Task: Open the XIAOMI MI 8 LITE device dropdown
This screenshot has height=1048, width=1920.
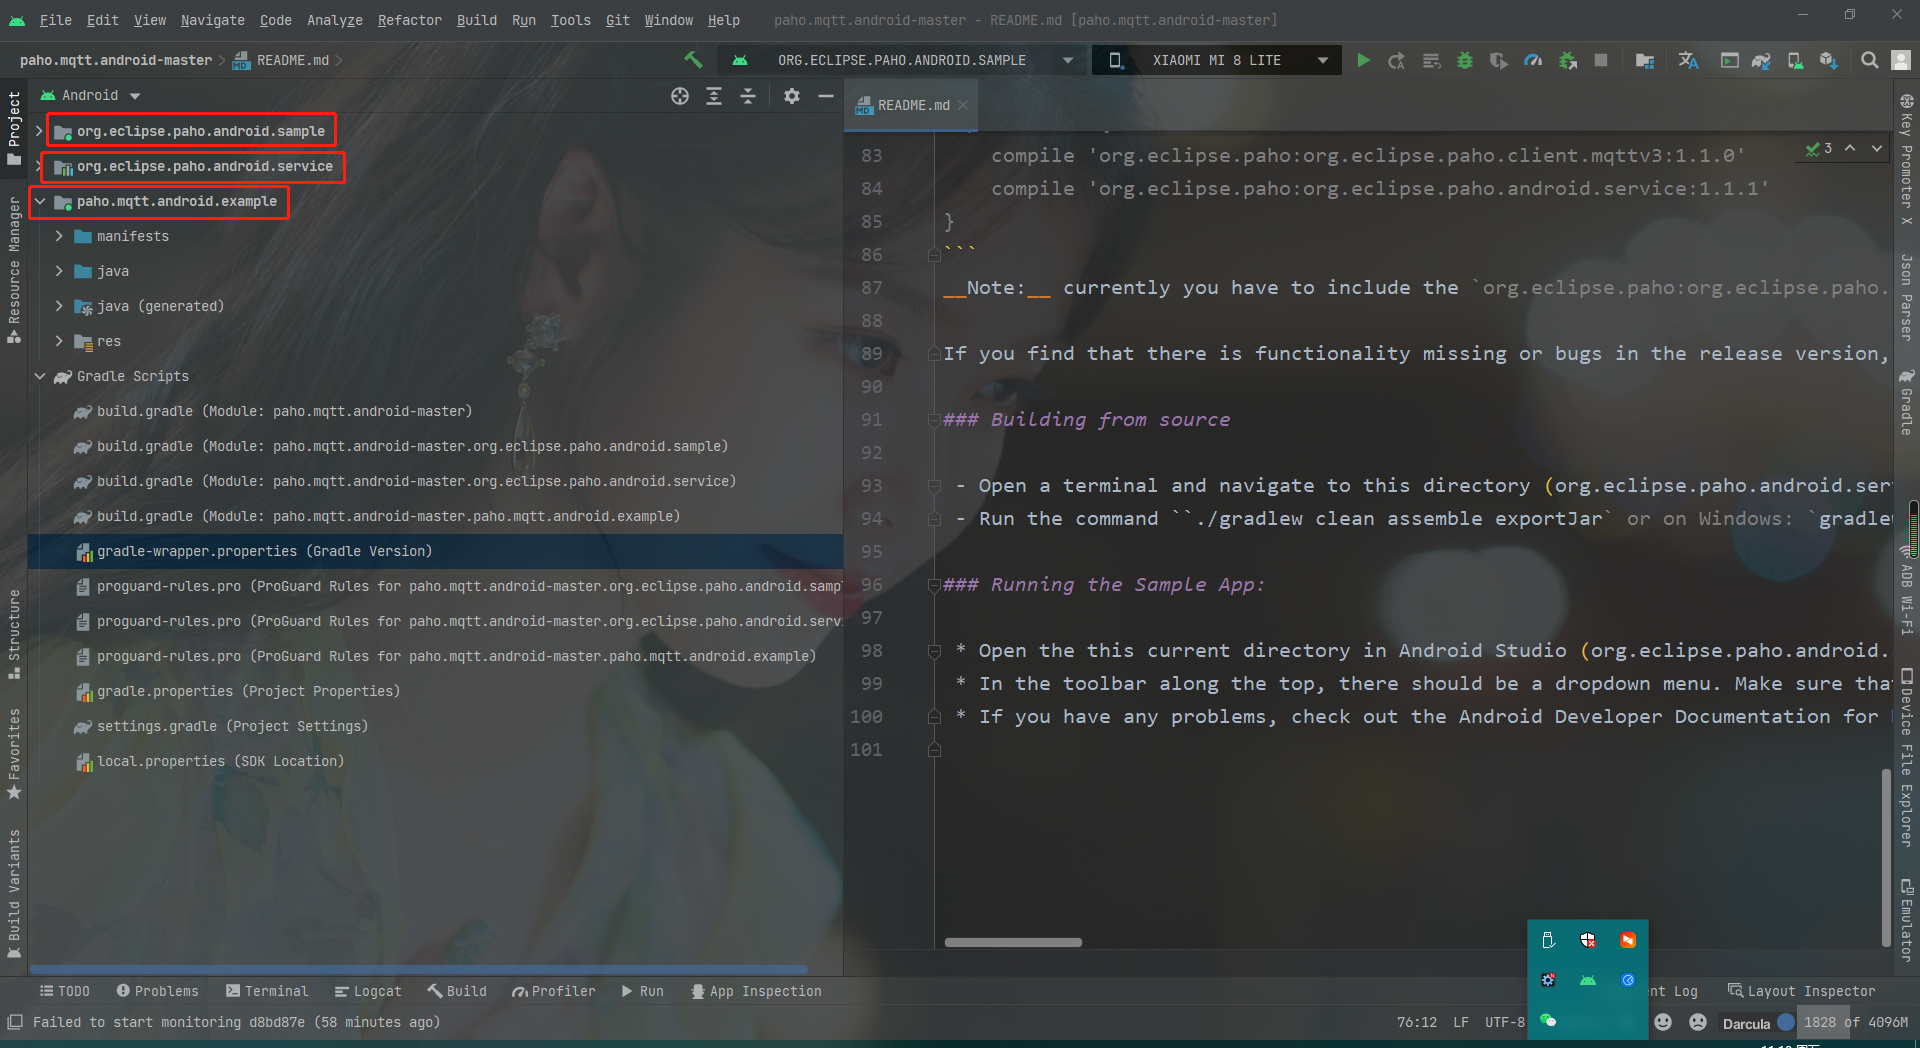Action: point(1216,60)
